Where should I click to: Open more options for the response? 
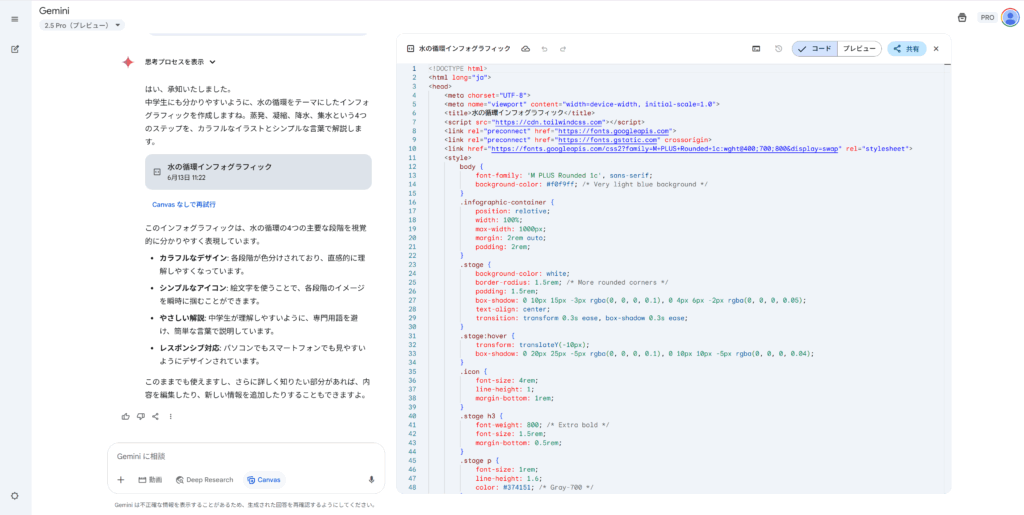point(170,416)
